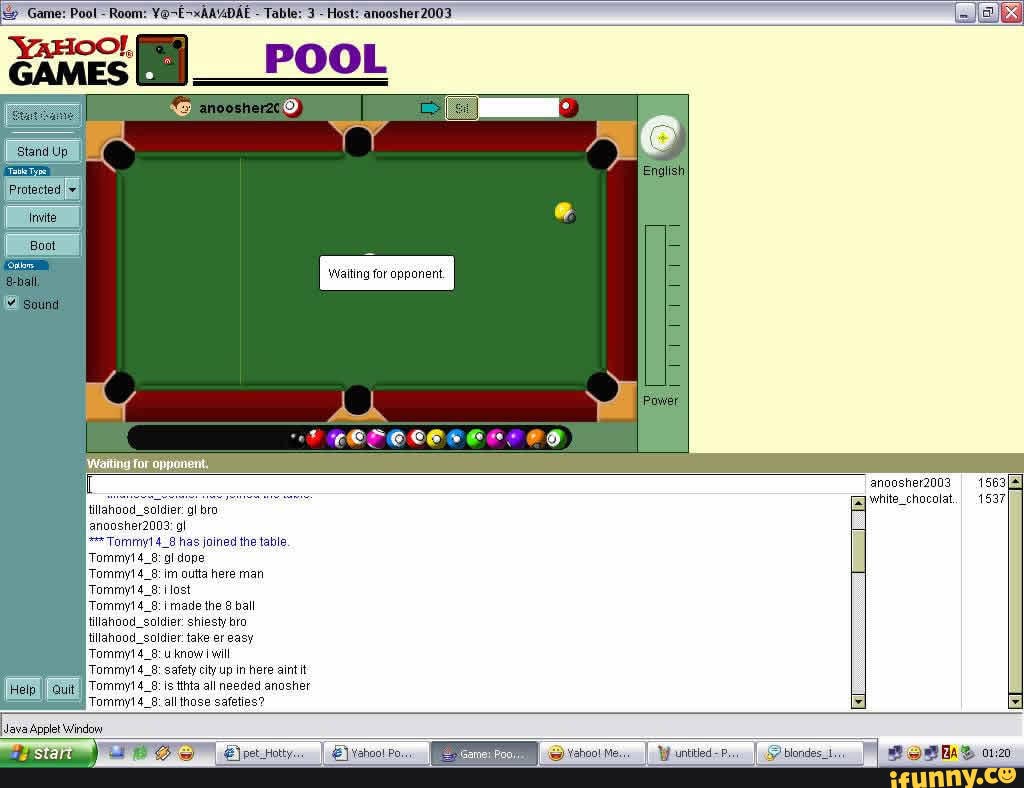
Task: Click the Boot button
Action: (x=42, y=245)
